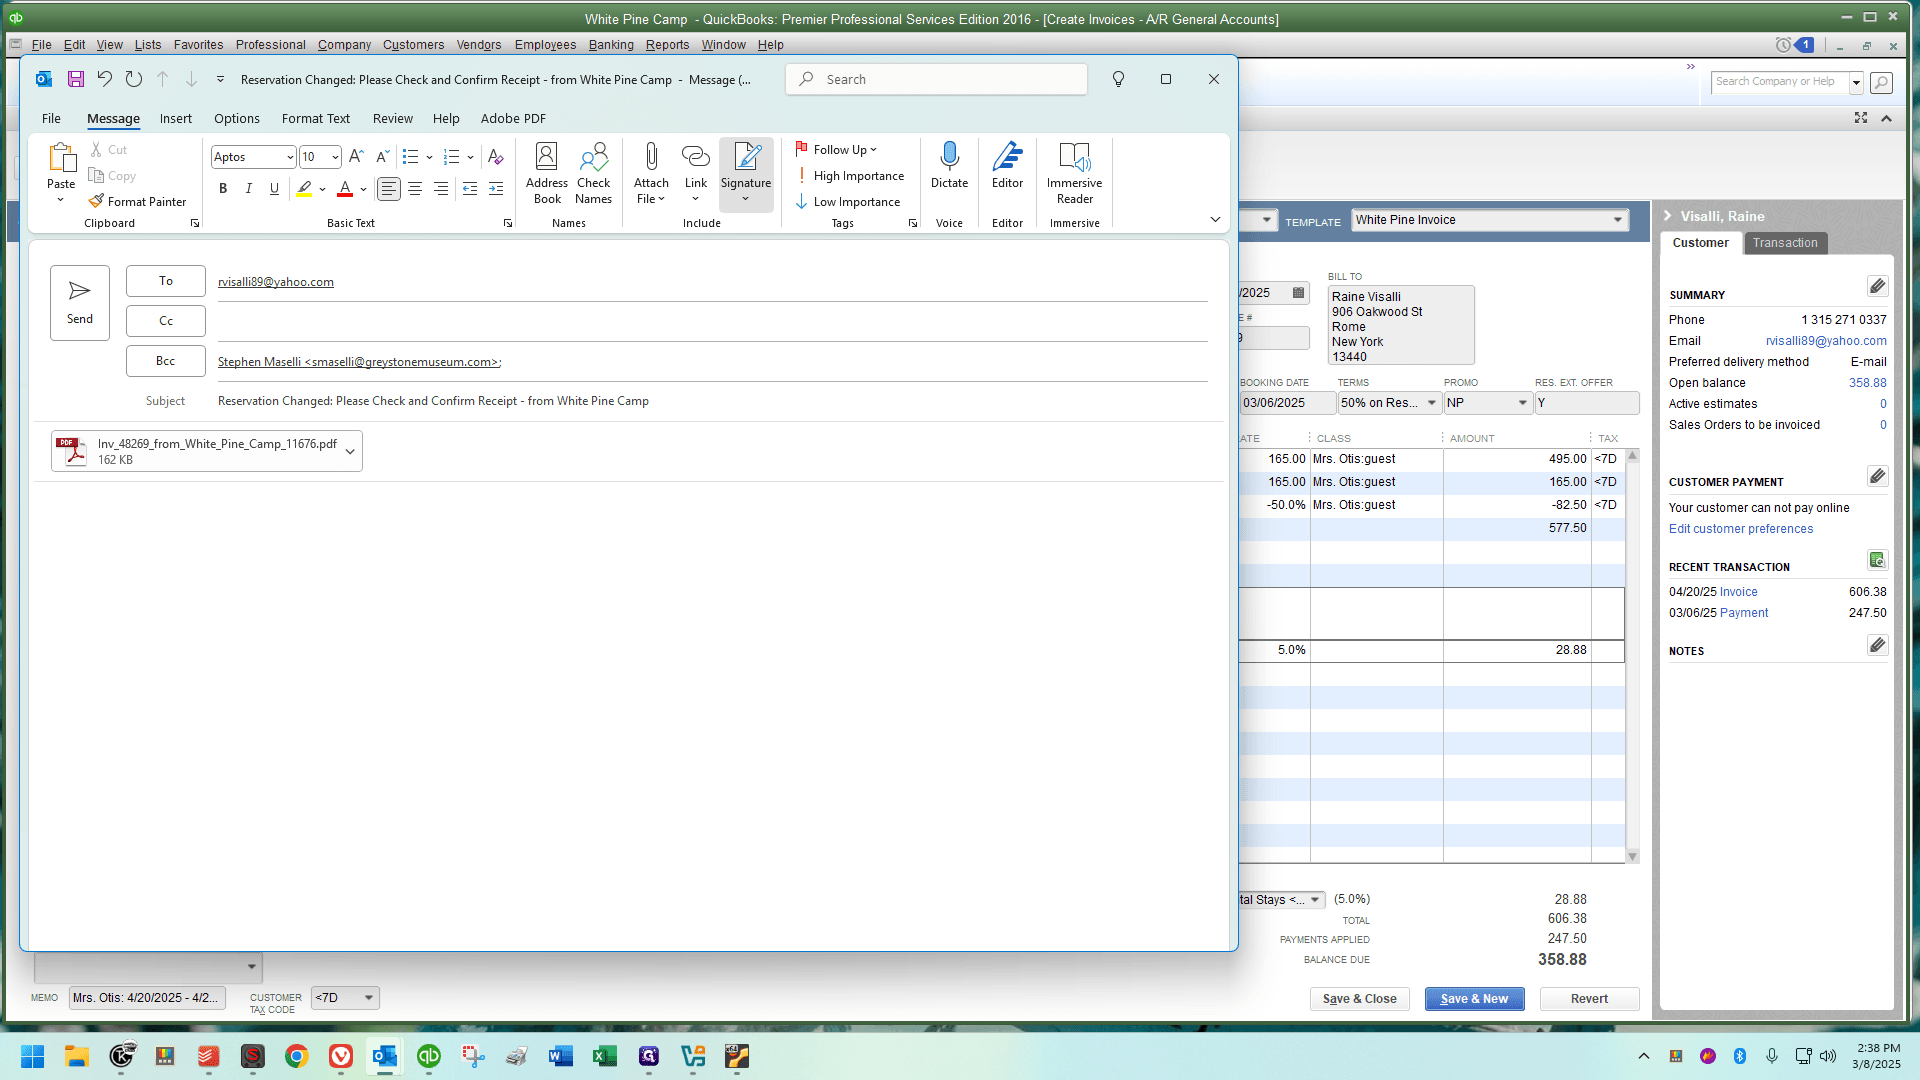Center align the text

click(x=415, y=188)
